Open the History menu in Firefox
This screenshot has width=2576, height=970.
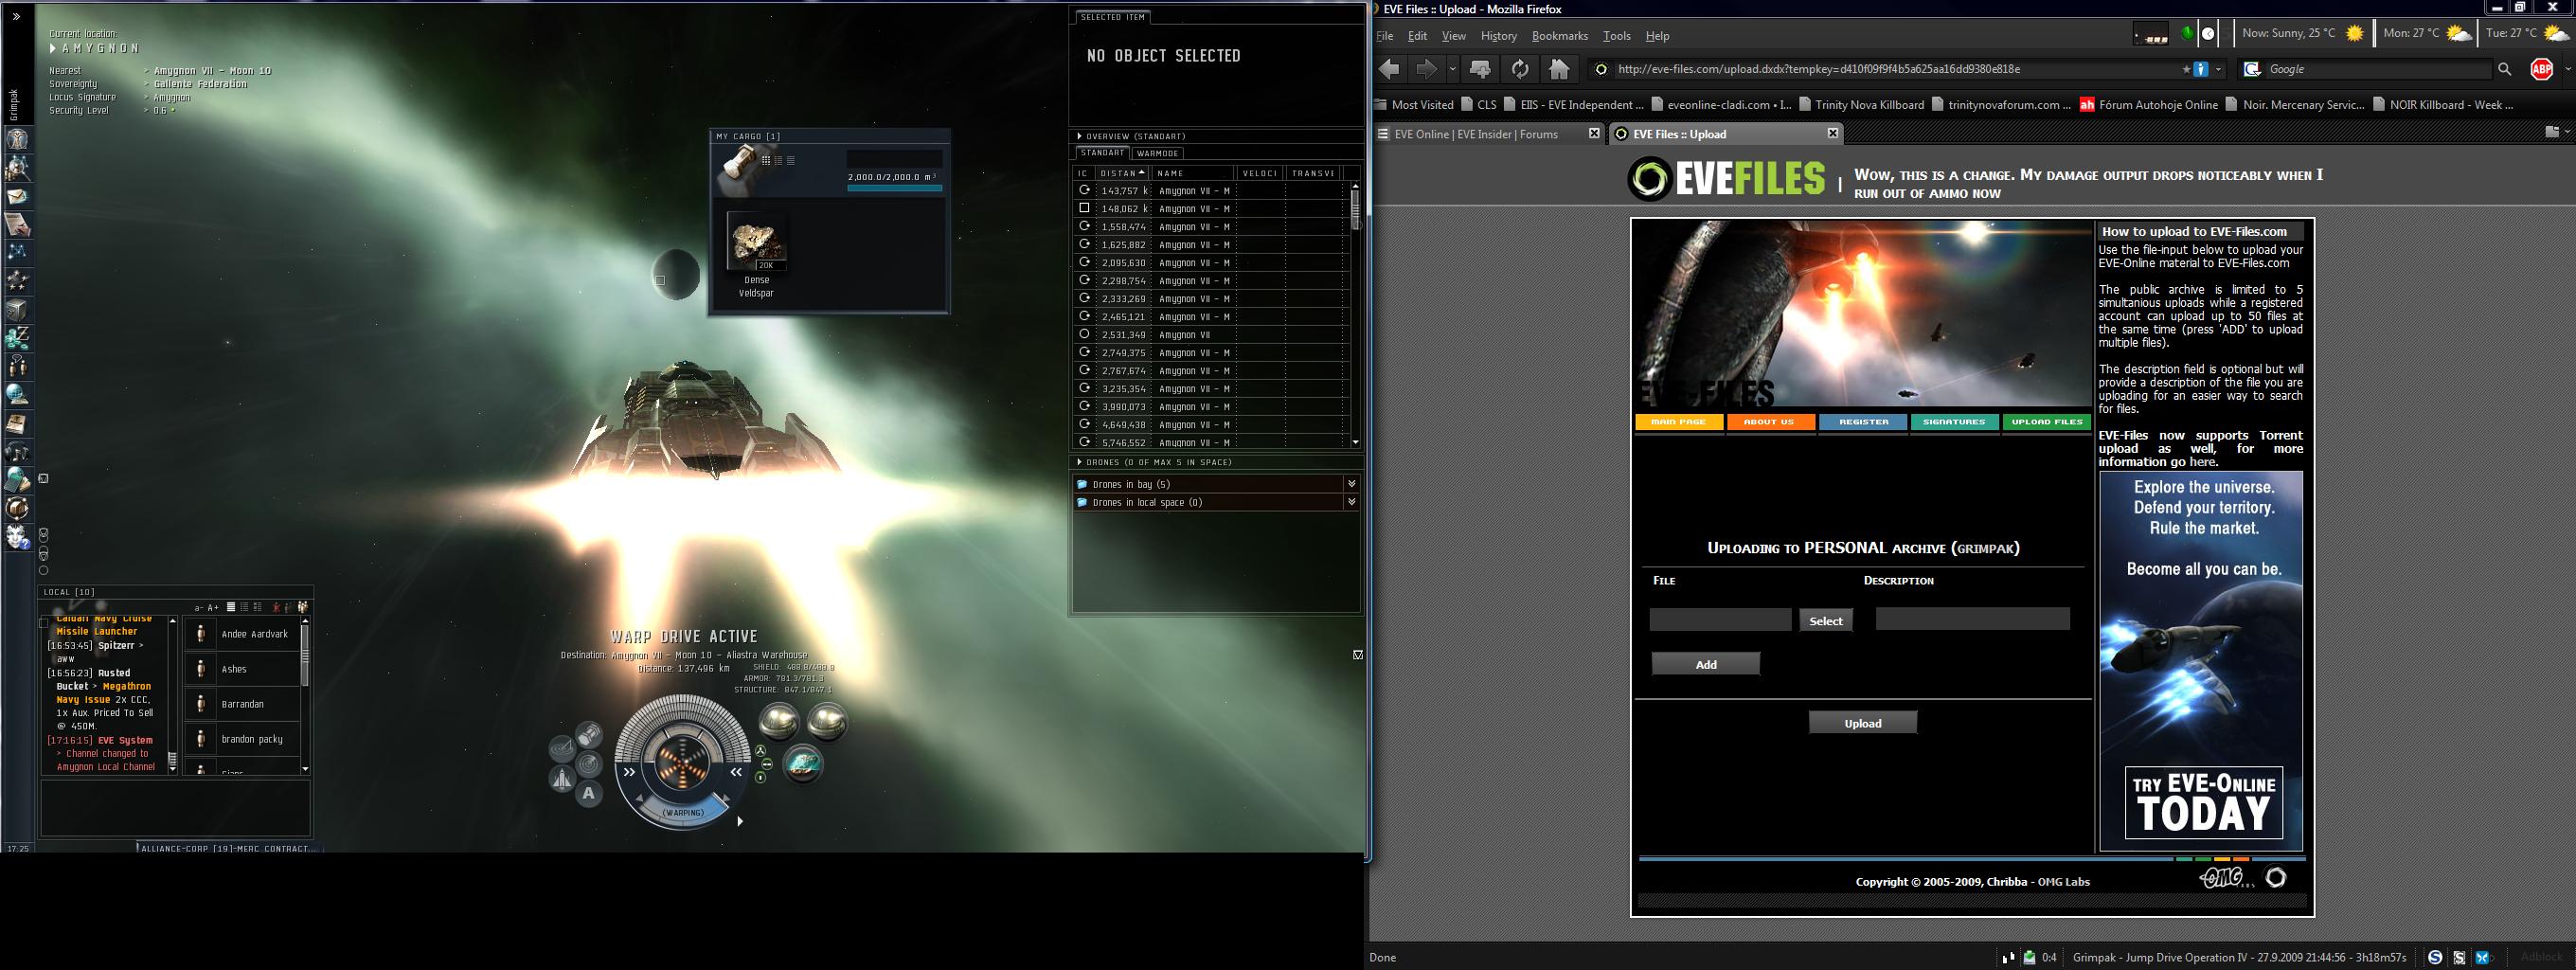1498,36
